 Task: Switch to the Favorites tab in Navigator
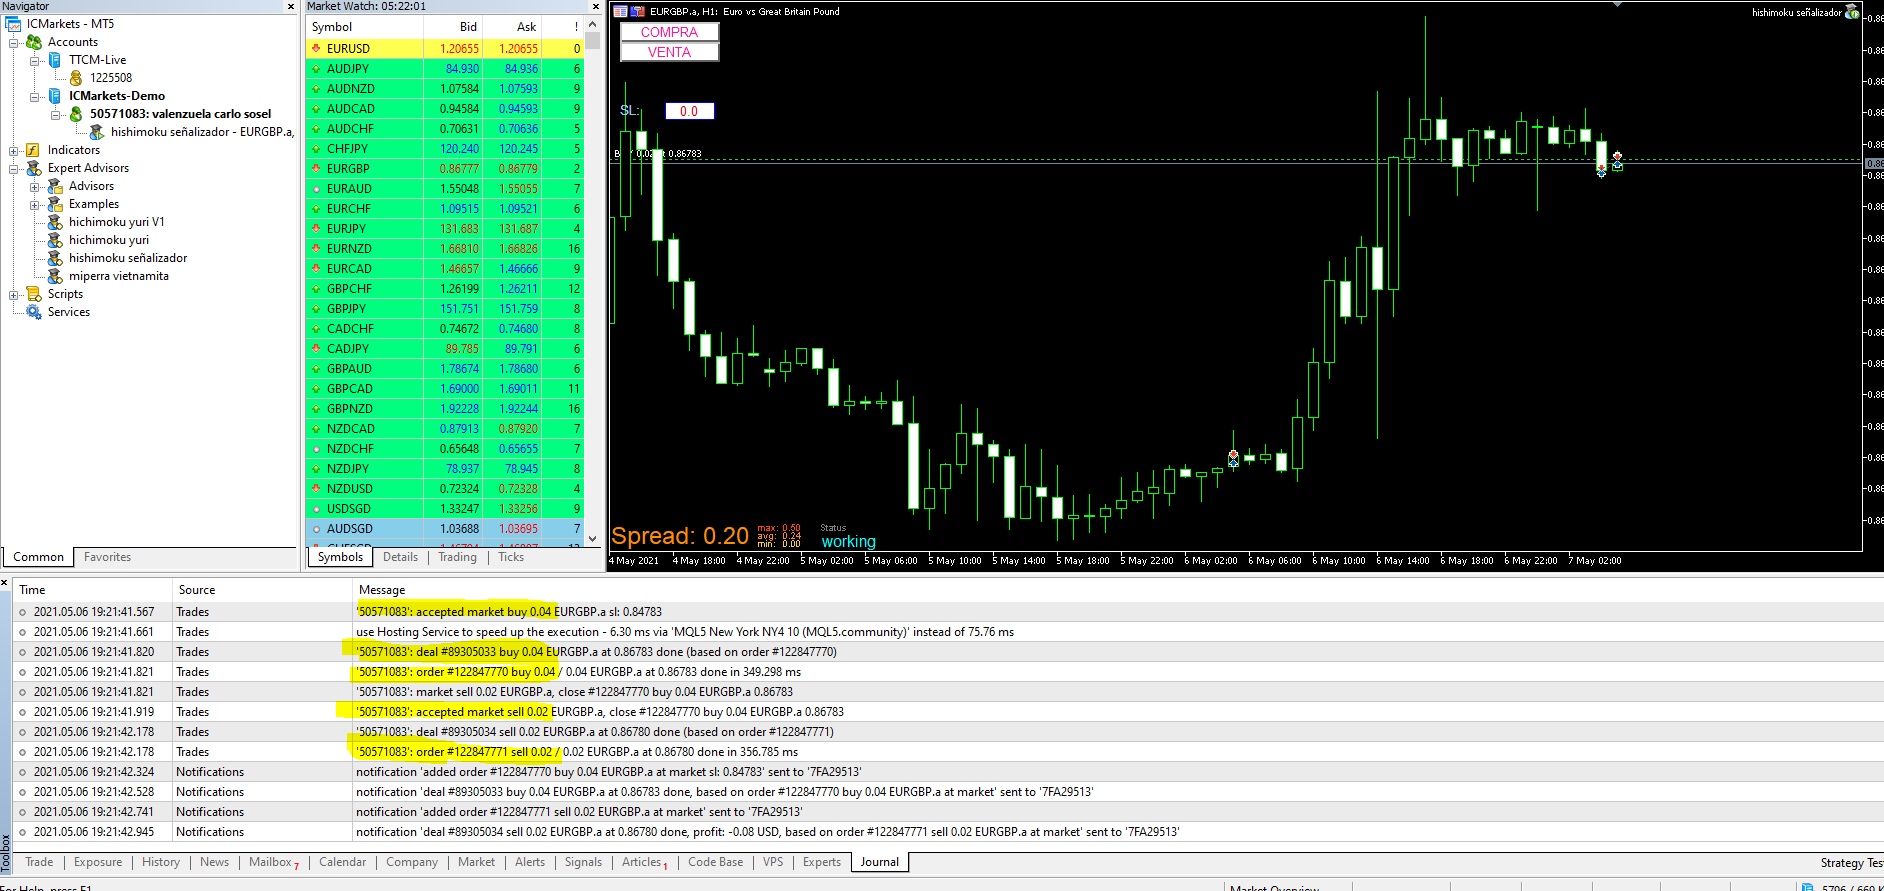point(107,557)
